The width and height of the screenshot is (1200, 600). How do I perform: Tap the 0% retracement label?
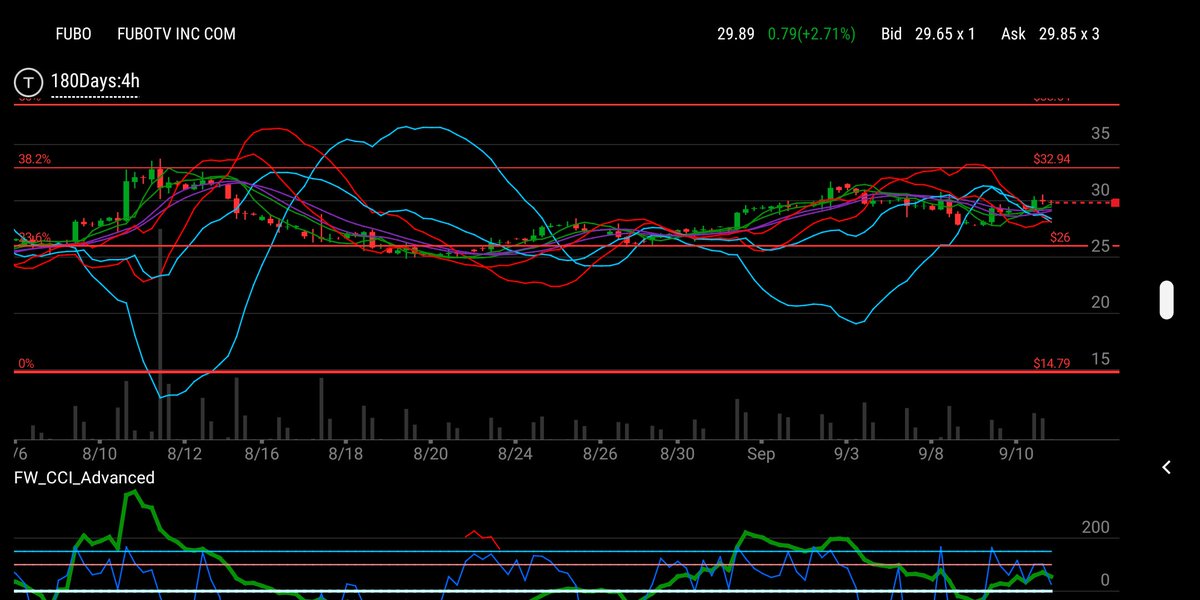tap(26, 364)
